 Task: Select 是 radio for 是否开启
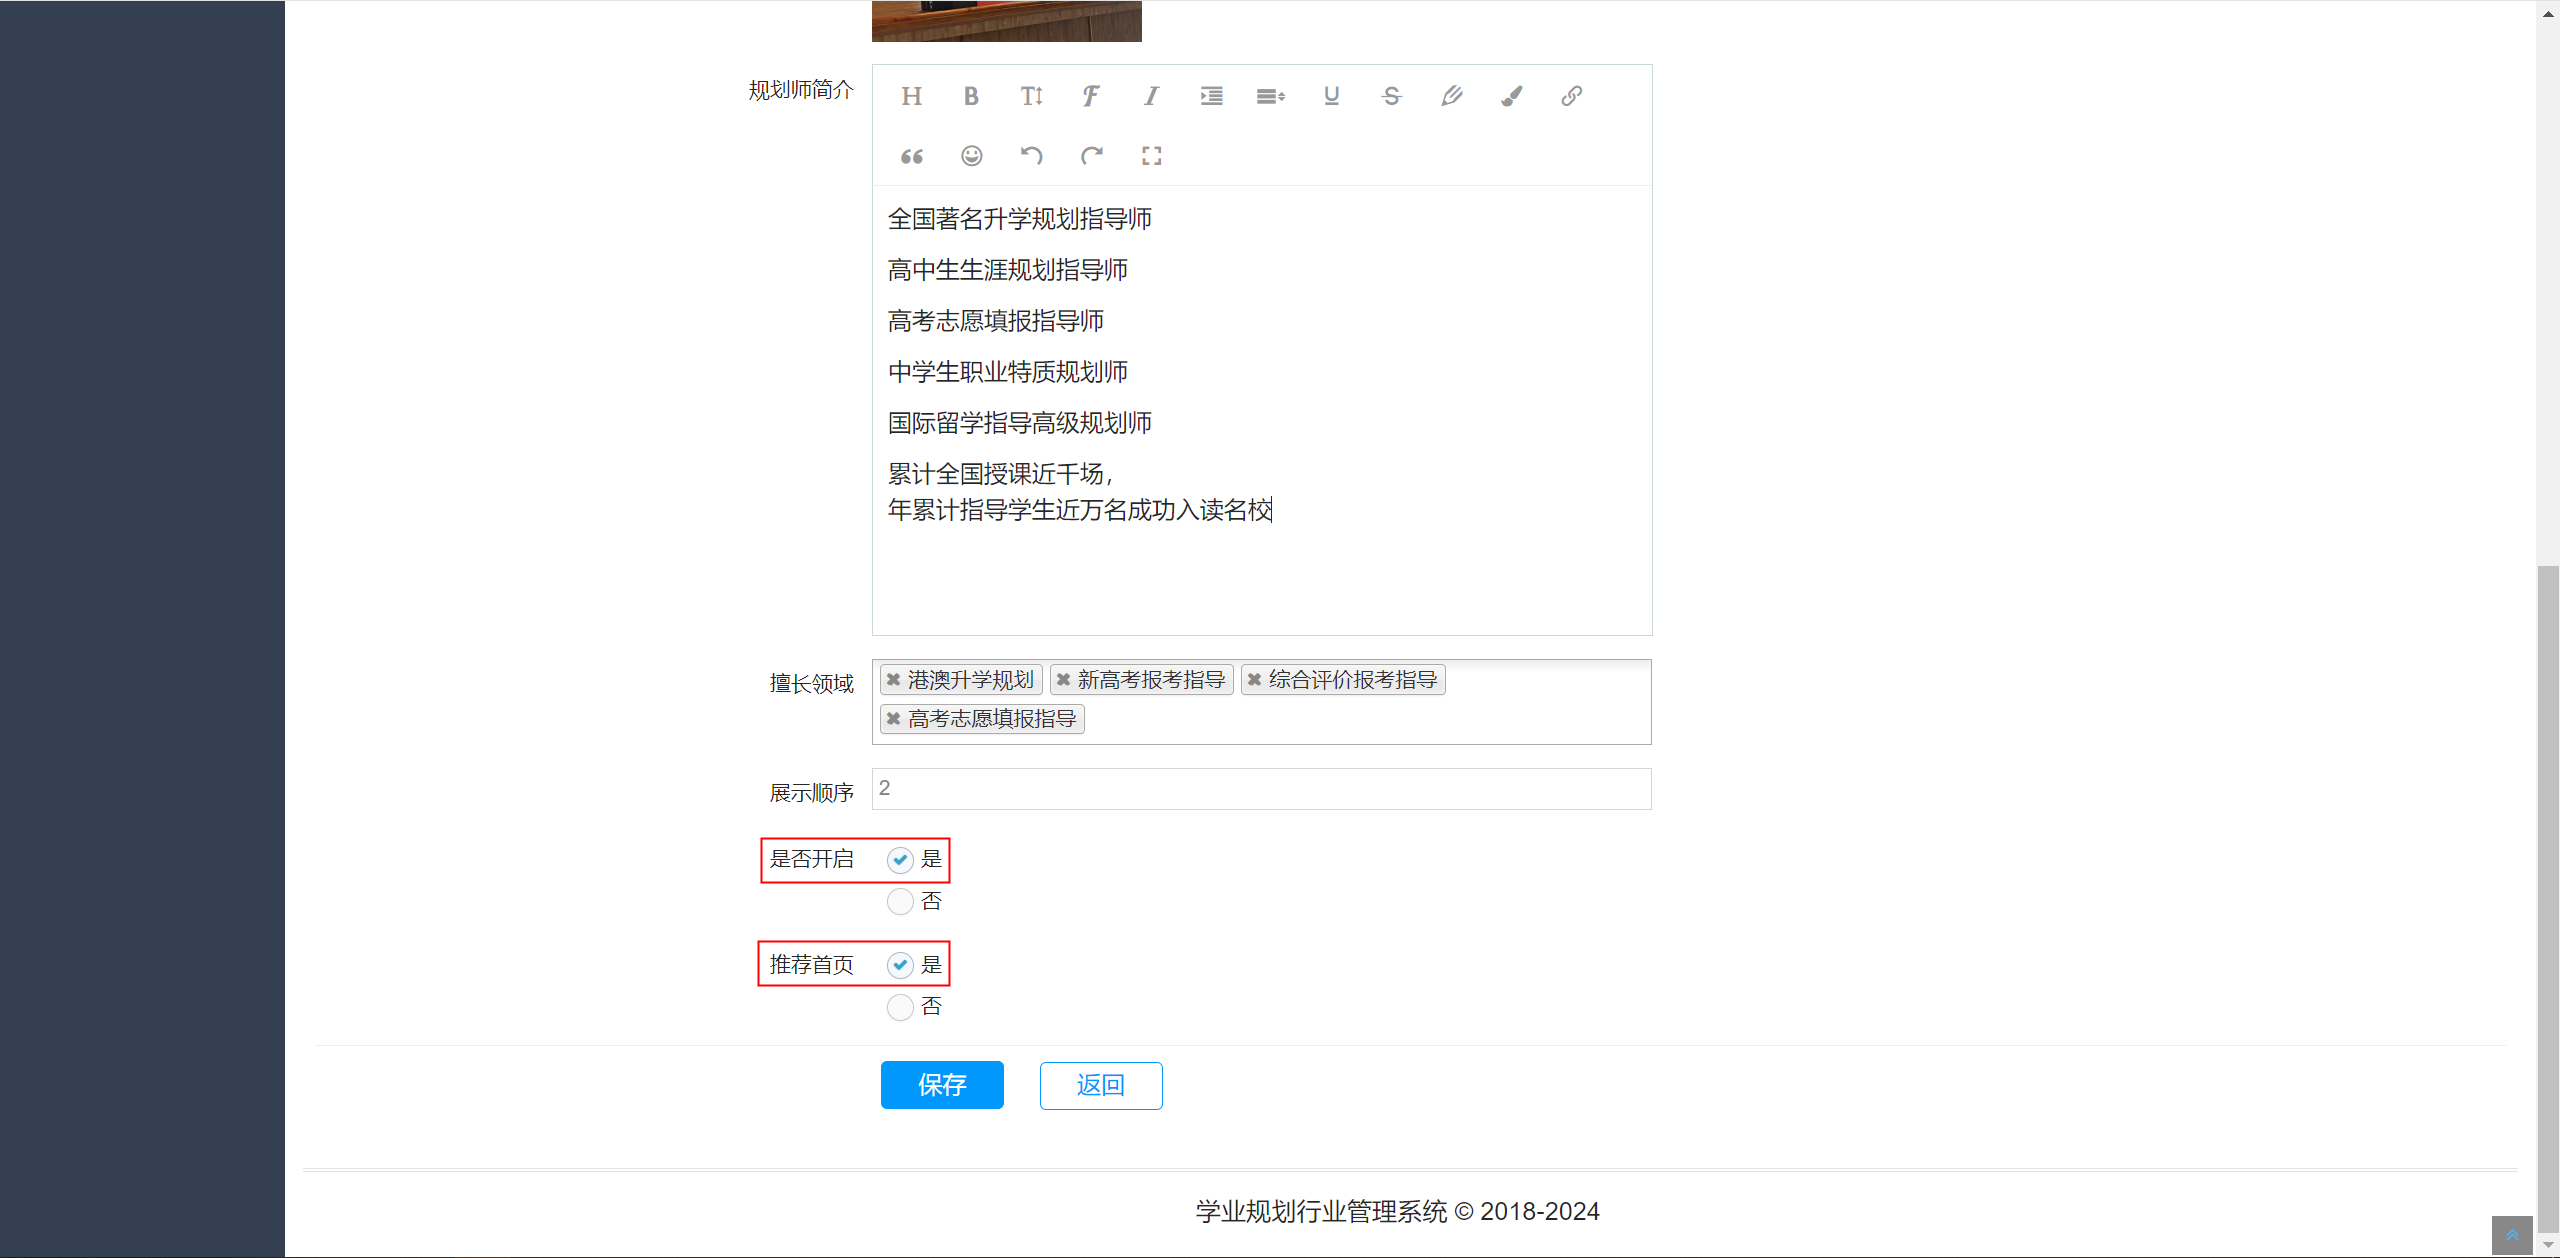click(899, 859)
